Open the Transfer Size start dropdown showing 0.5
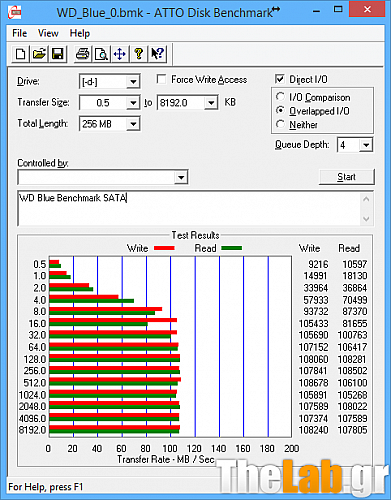Screen dimensions: 391x500 pos(133,103)
